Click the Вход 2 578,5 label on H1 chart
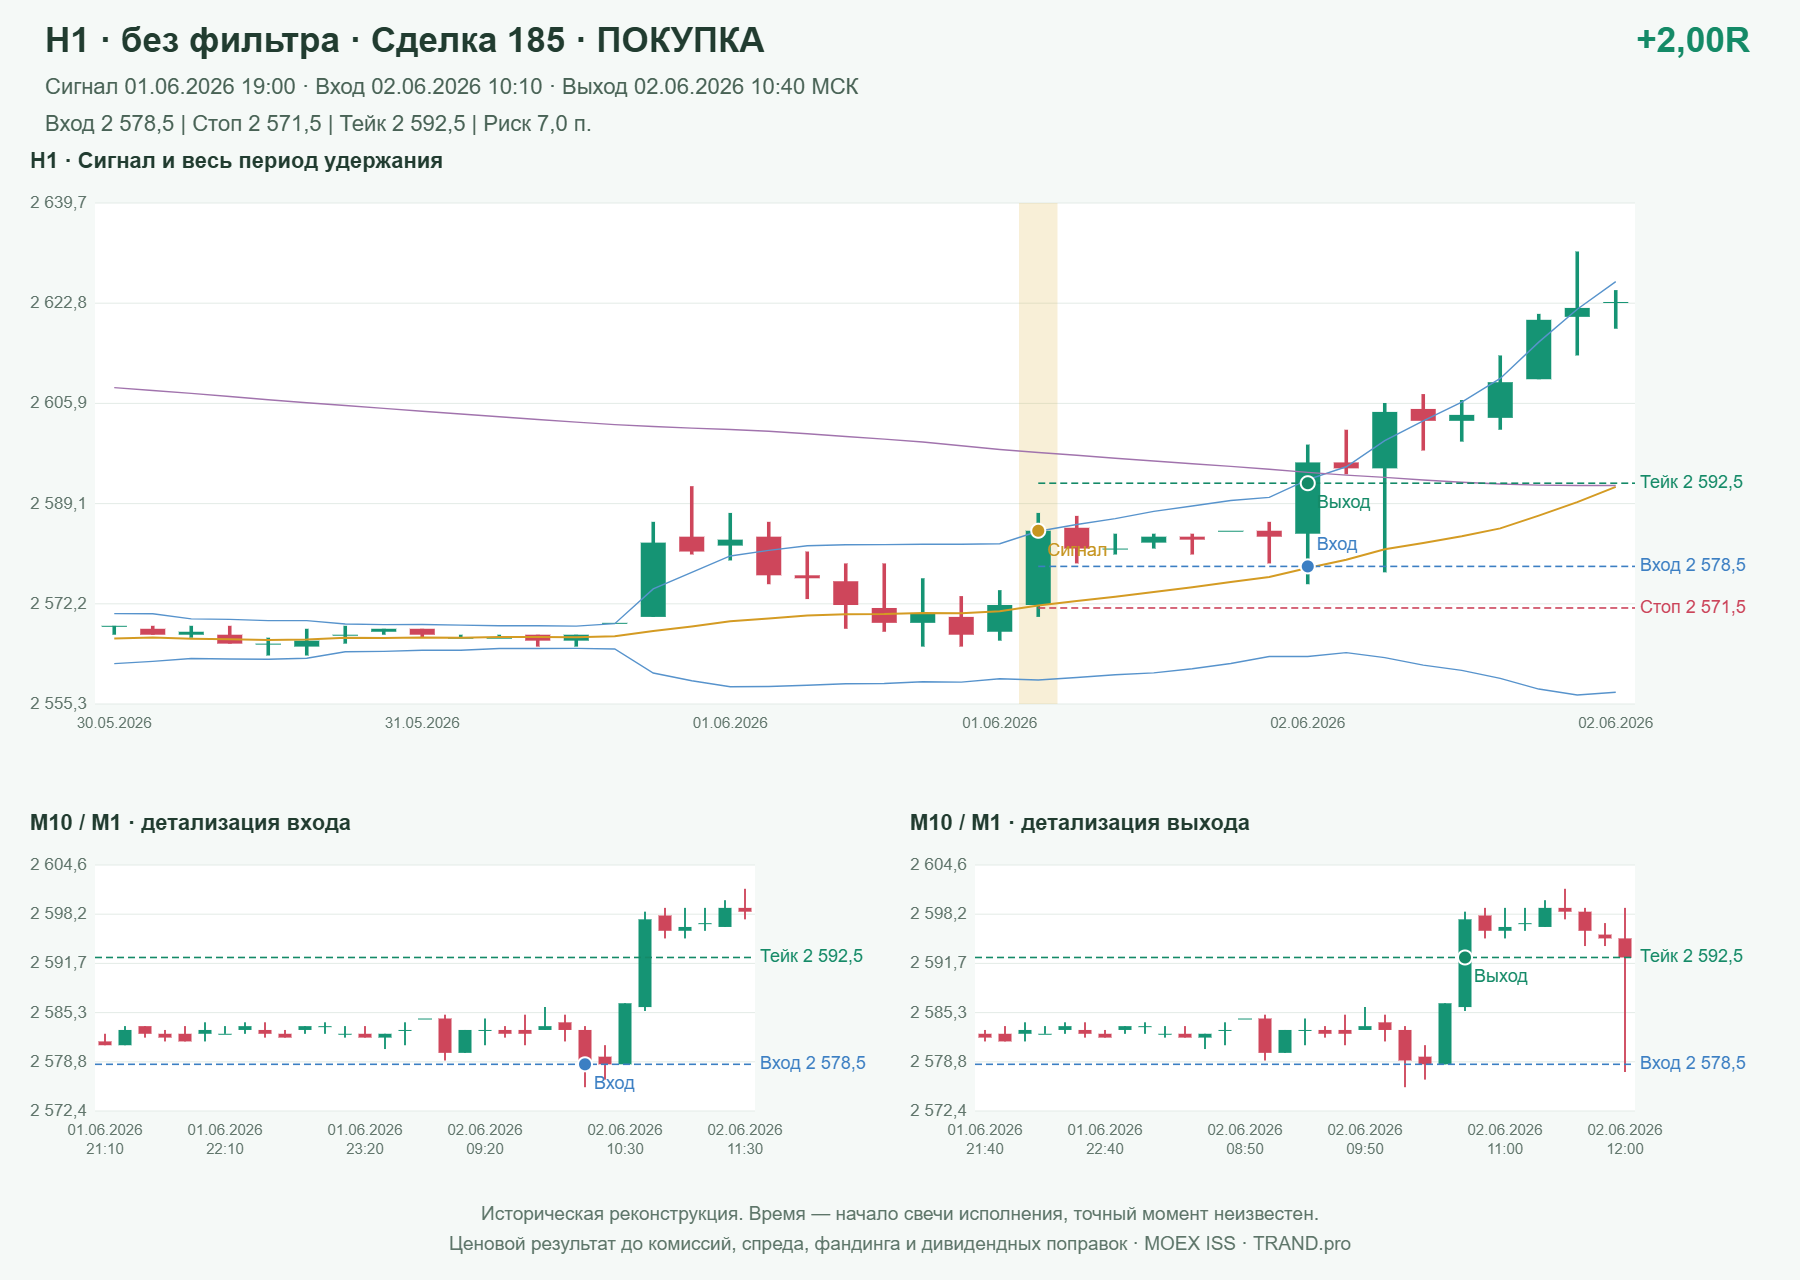The width and height of the screenshot is (1800, 1280). [x=1692, y=565]
